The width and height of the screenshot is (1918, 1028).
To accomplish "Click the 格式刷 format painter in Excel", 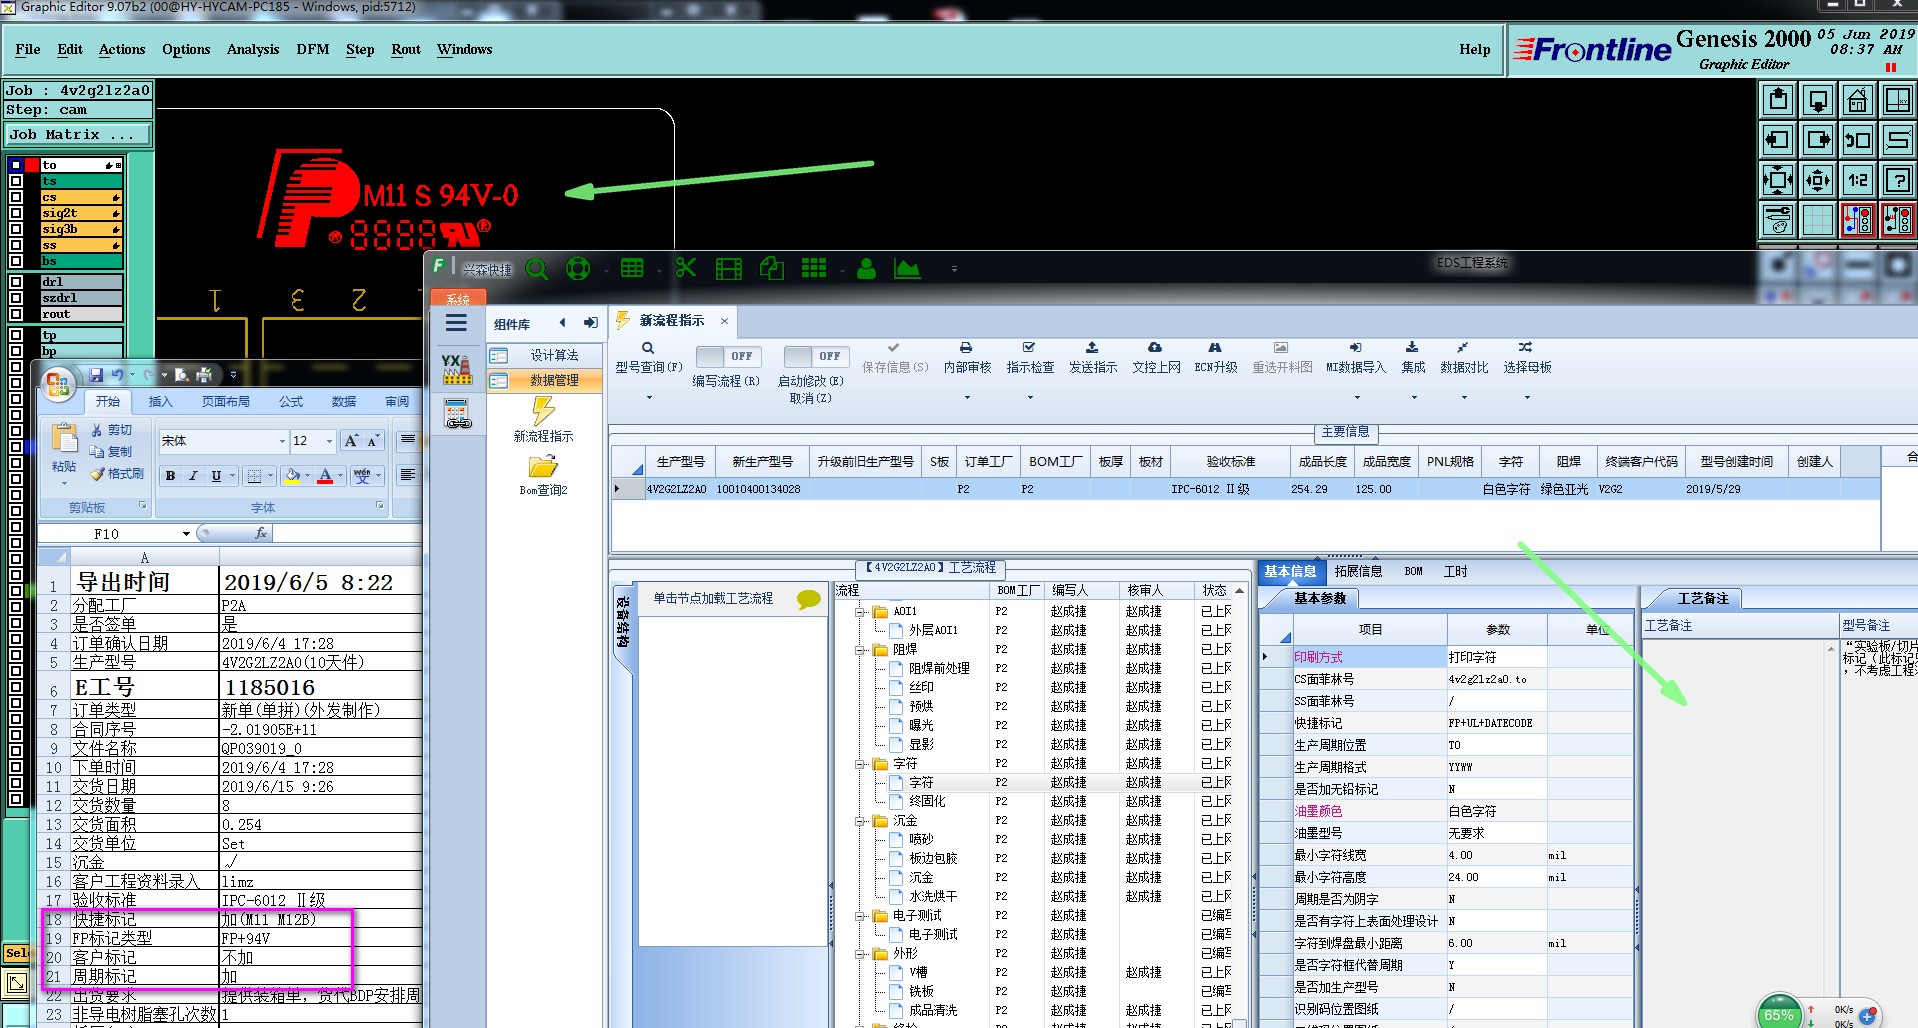I will click(117, 473).
